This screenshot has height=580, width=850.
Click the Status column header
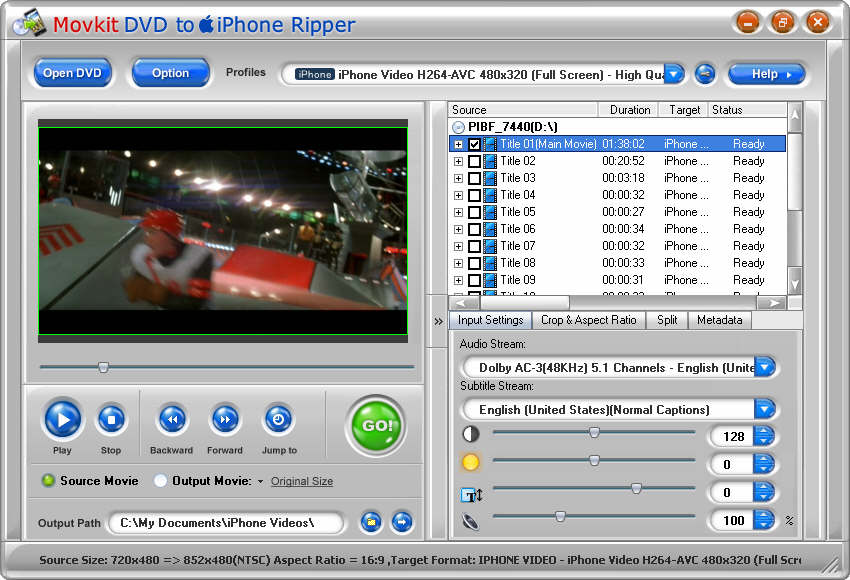748,109
